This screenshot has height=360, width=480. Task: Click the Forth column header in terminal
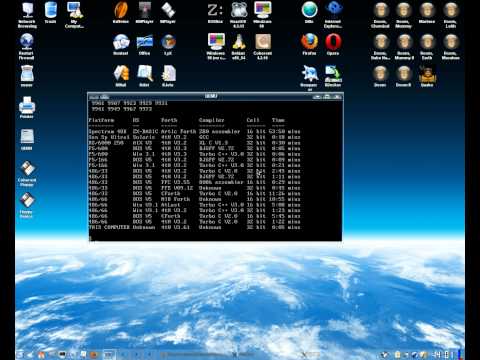pos(169,120)
